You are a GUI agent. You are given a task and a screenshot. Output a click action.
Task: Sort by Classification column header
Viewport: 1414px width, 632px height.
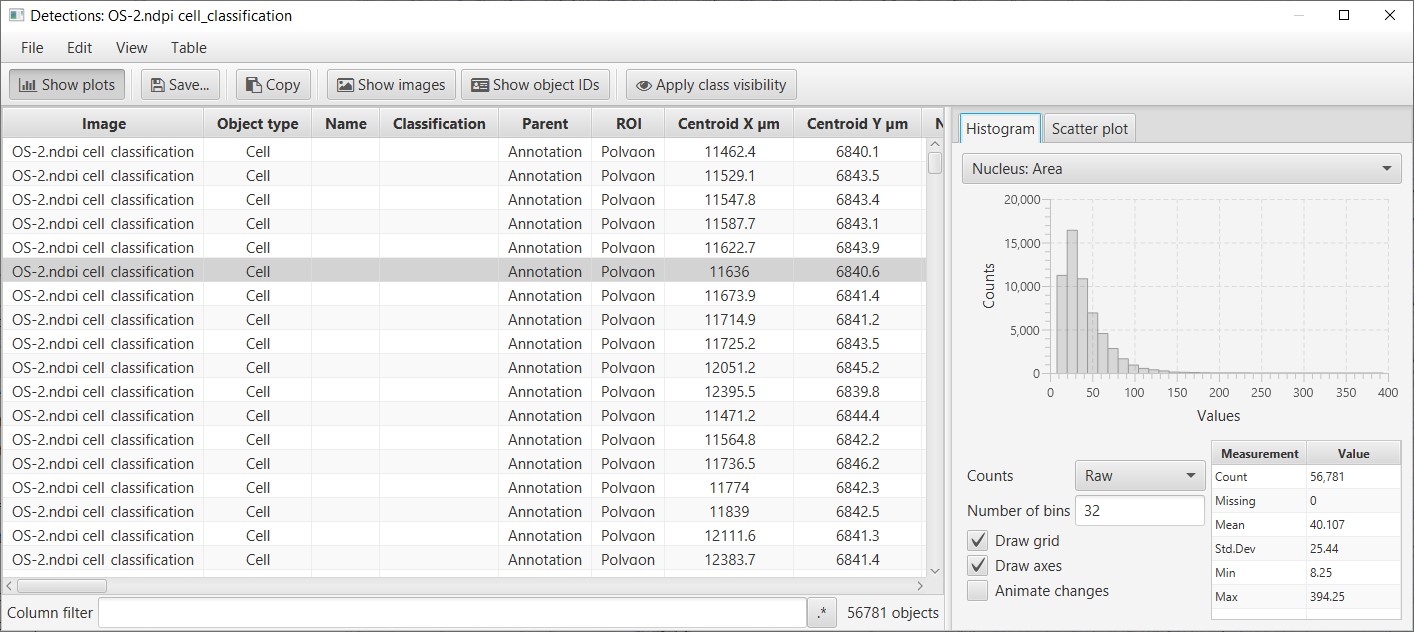coord(439,124)
